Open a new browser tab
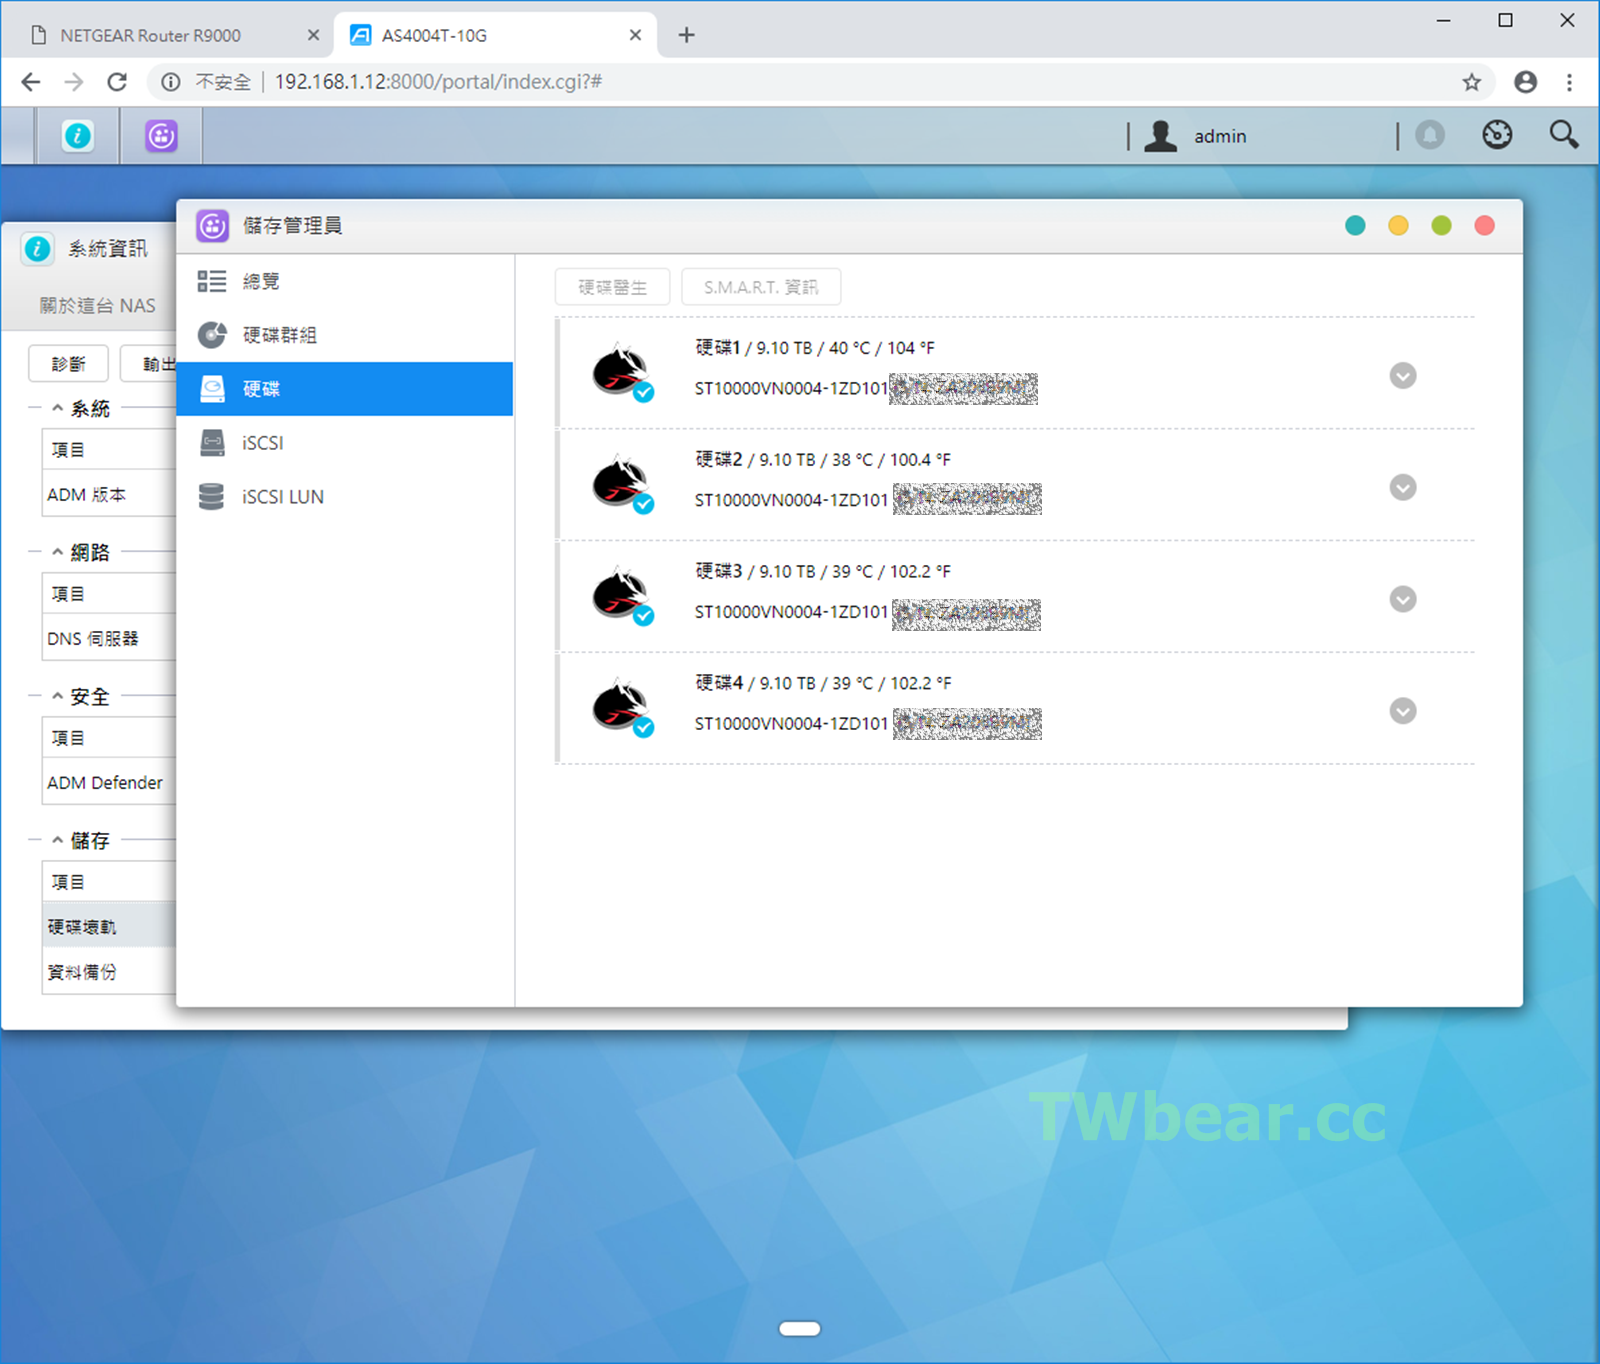Viewport: 1600px width, 1364px height. click(x=686, y=35)
